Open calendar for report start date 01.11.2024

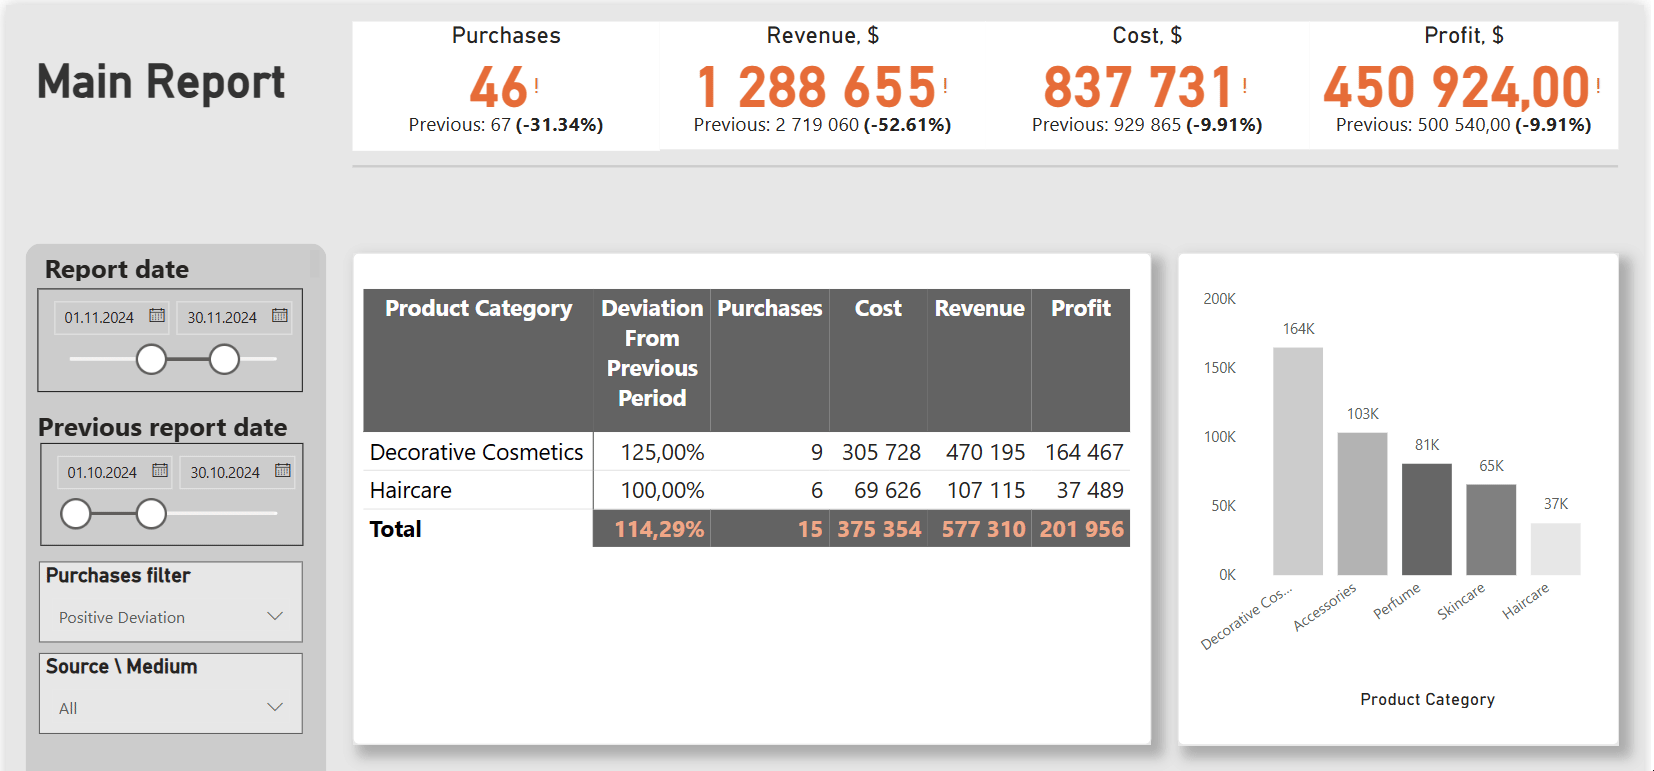157,316
